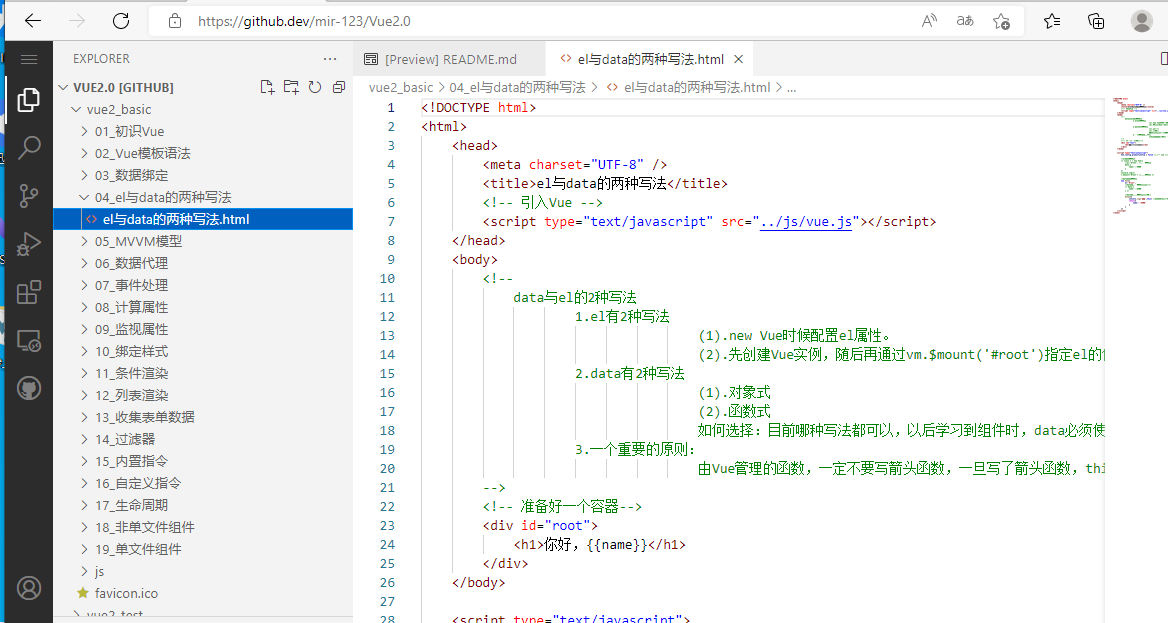Reload the github.dev page
This screenshot has width=1168, height=623.
(121, 21)
